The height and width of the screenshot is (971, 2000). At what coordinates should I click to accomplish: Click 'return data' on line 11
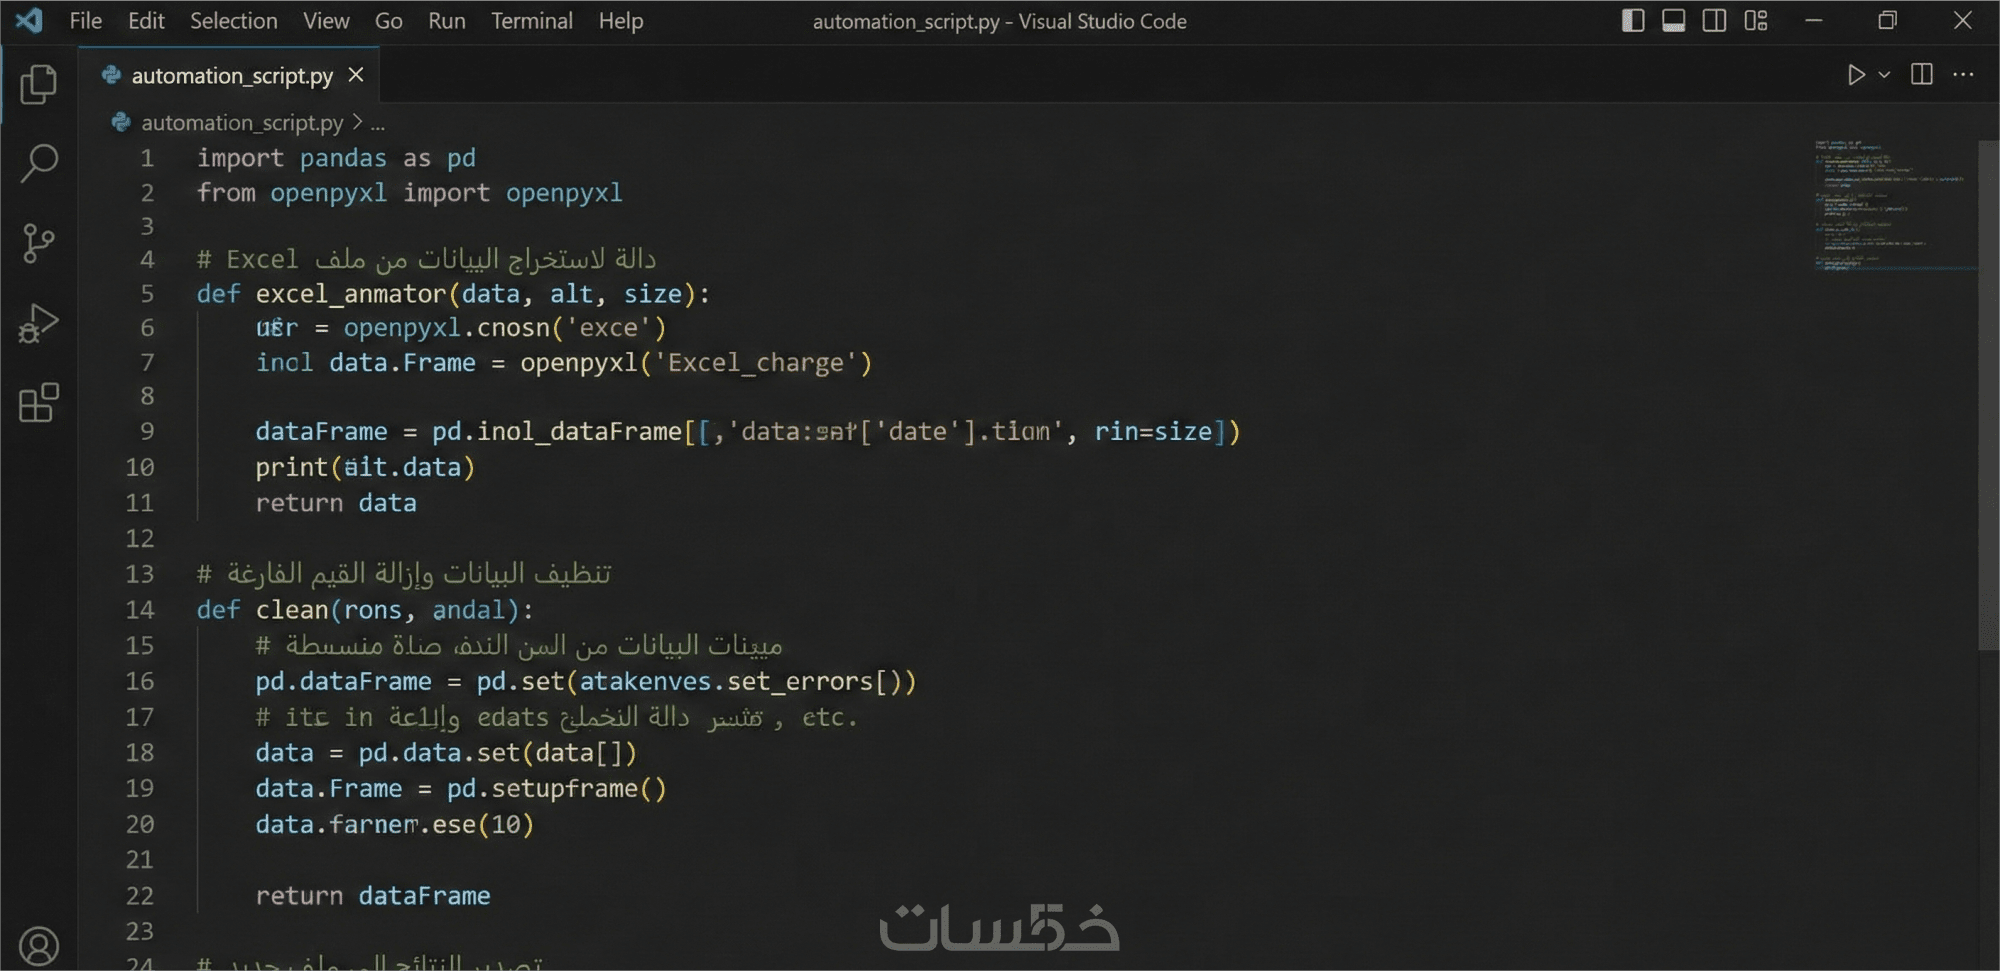coord(336,503)
